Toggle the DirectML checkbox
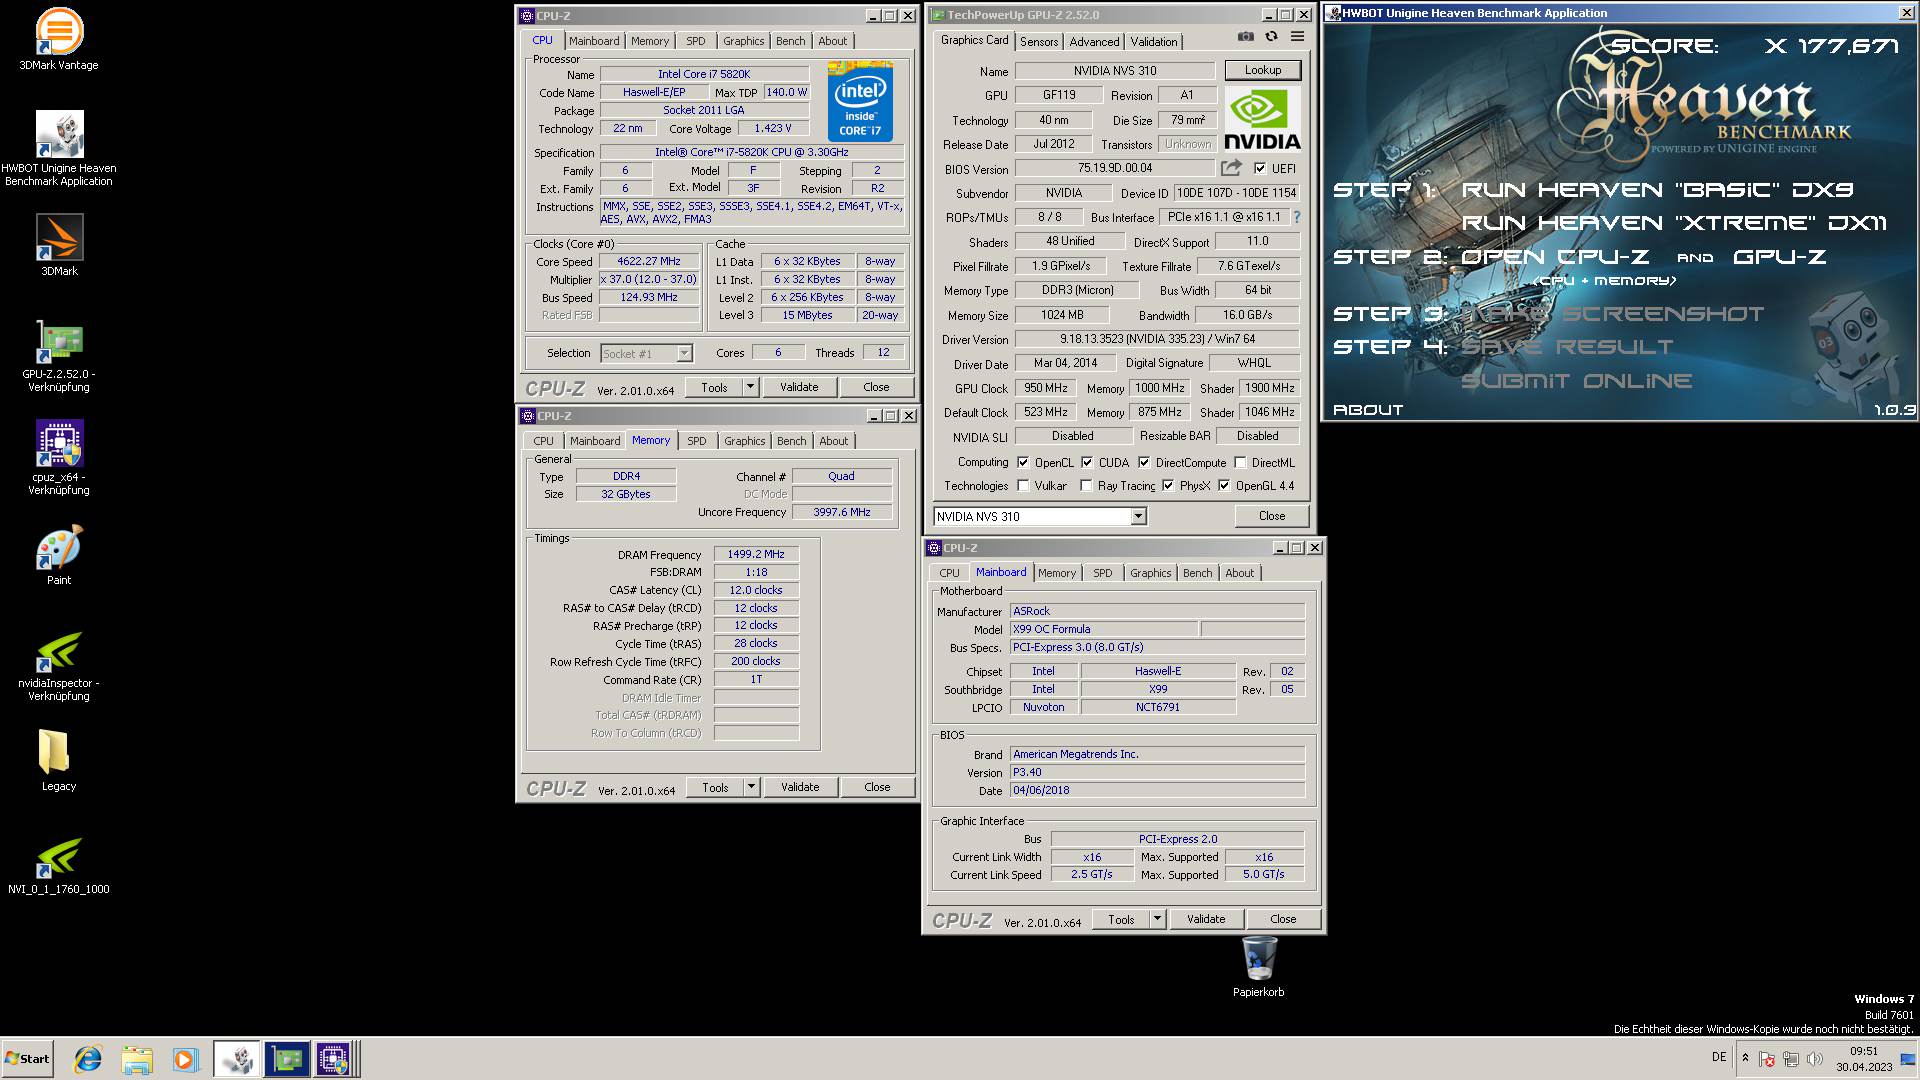 [x=1240, y=462]
